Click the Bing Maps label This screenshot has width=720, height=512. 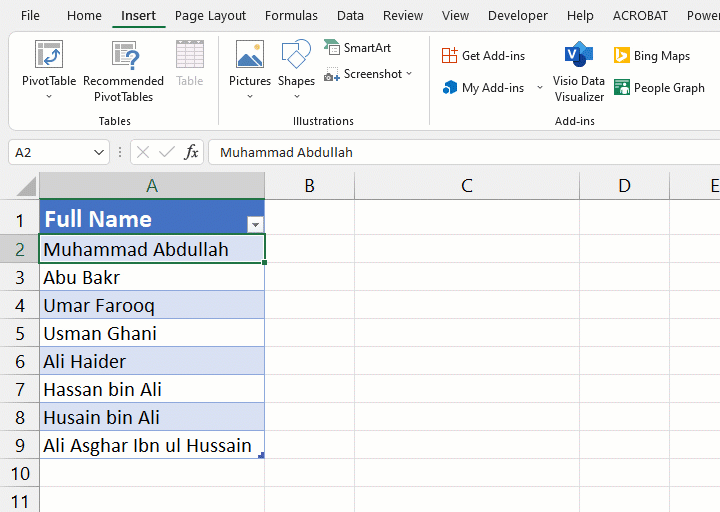coord(662,56)
